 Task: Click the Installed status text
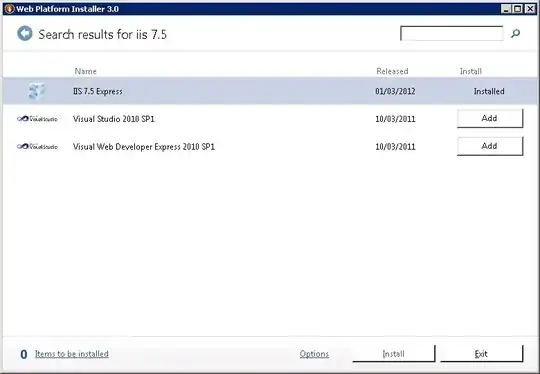(x=489, y=91)
